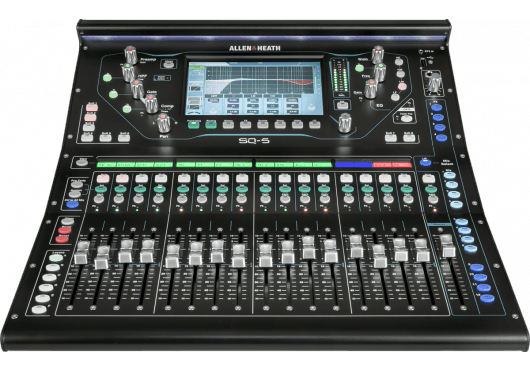This screenshot has width=530, height=371.
Task: Click the EQ Freq knob
Action: click(380, 72)
